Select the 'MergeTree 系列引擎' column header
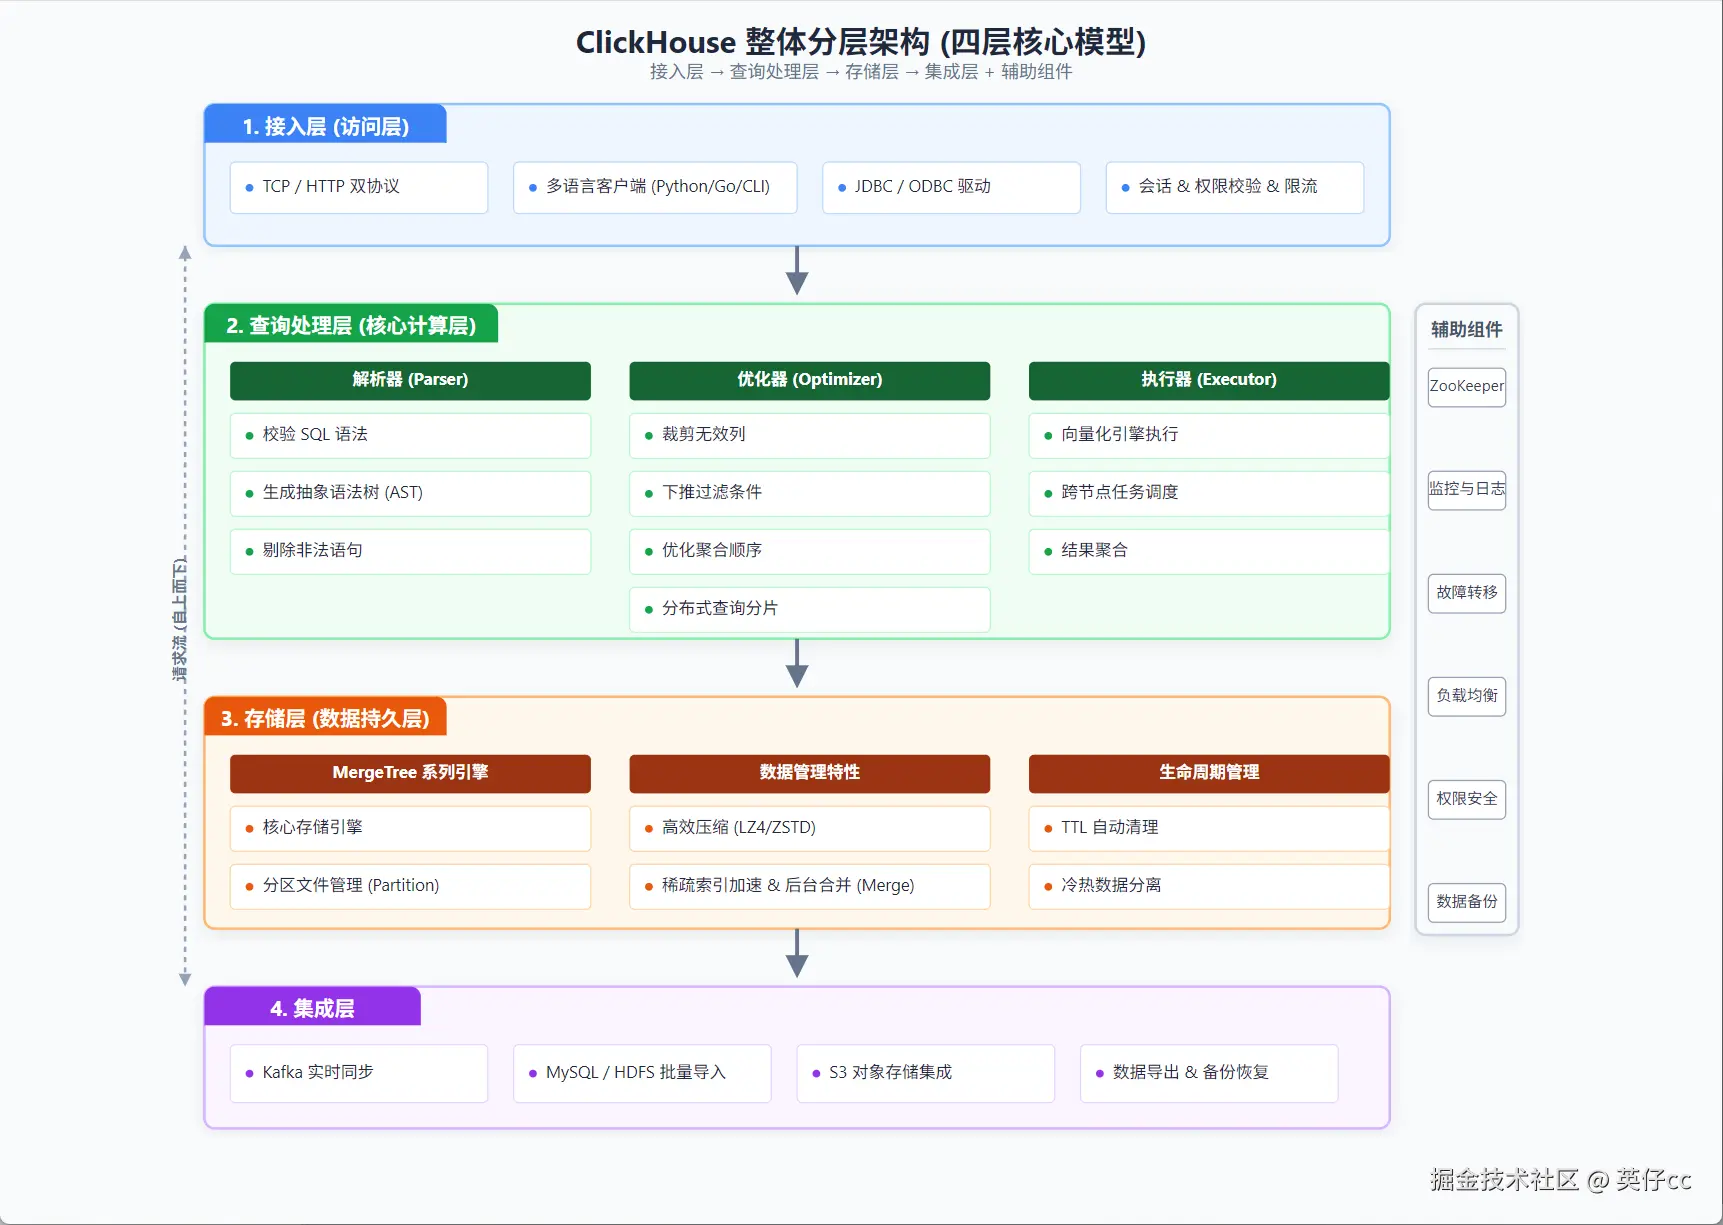 click(410, 773)
